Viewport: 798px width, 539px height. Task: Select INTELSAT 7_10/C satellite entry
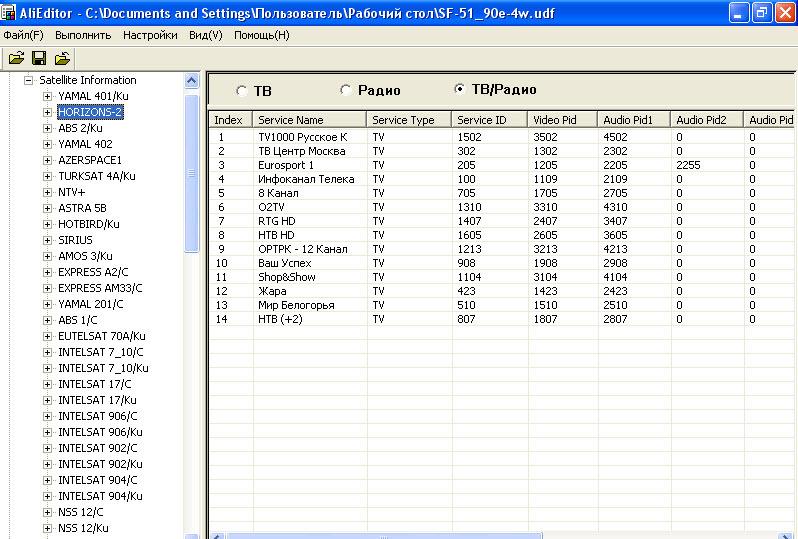click(x=101, y=352)
